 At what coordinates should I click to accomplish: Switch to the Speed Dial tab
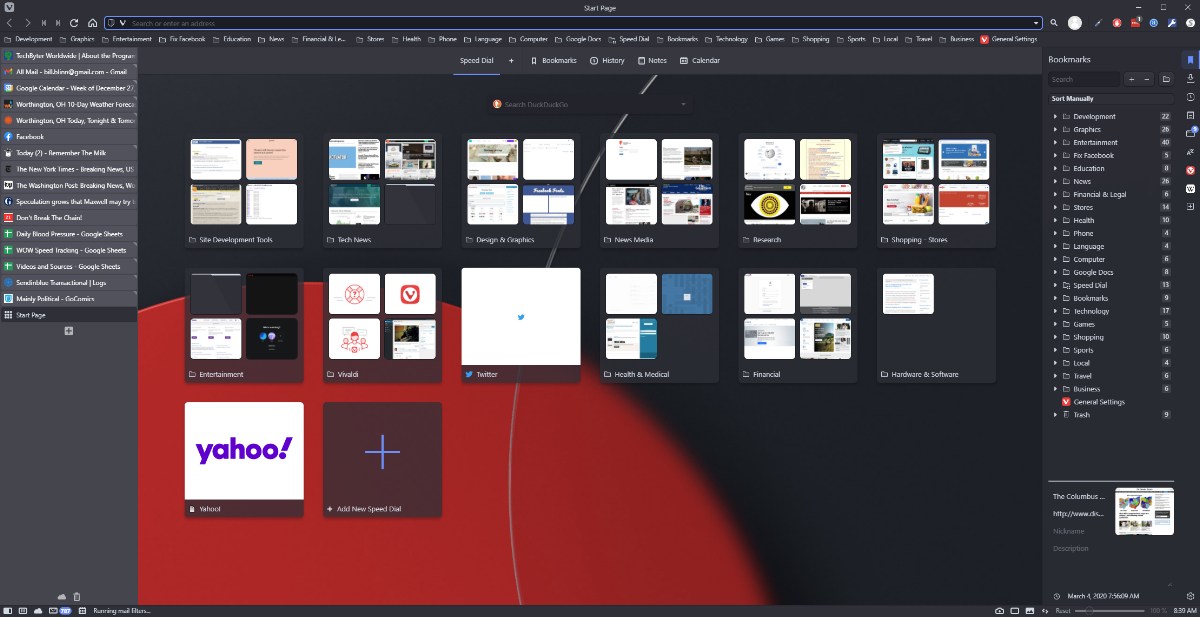tap(476, 61)
